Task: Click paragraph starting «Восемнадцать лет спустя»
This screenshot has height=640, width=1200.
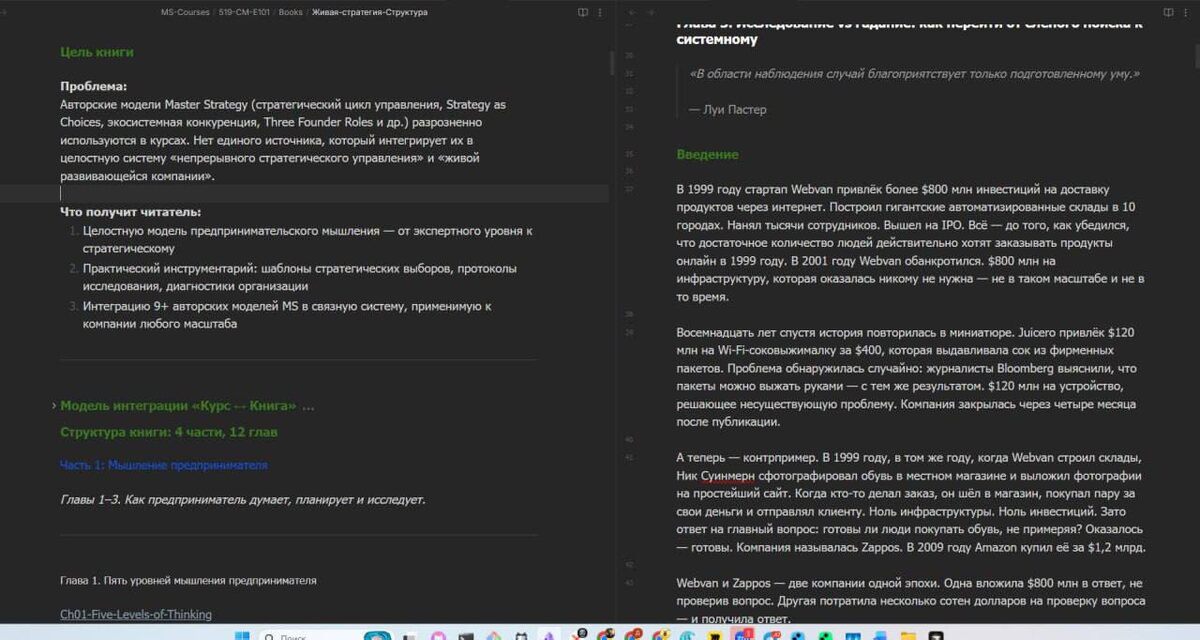Action: [908, 378]
